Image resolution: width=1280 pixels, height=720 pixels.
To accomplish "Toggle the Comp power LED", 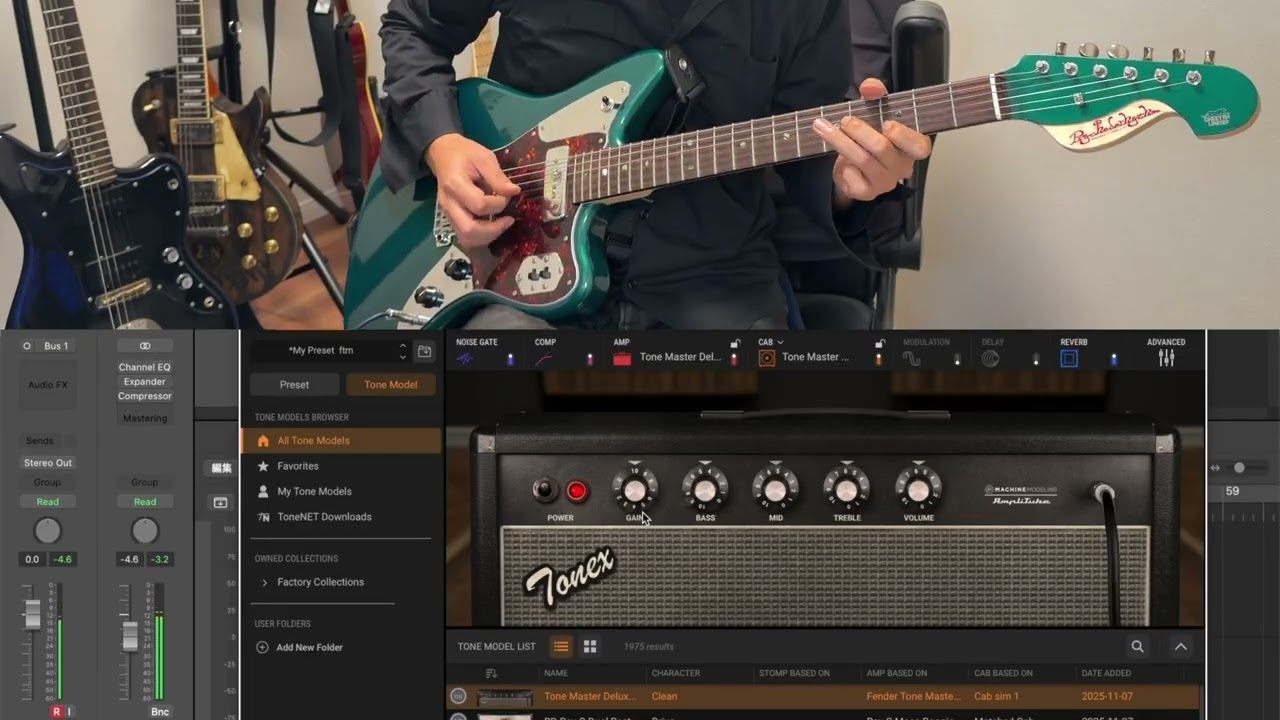I will [589, 359].
